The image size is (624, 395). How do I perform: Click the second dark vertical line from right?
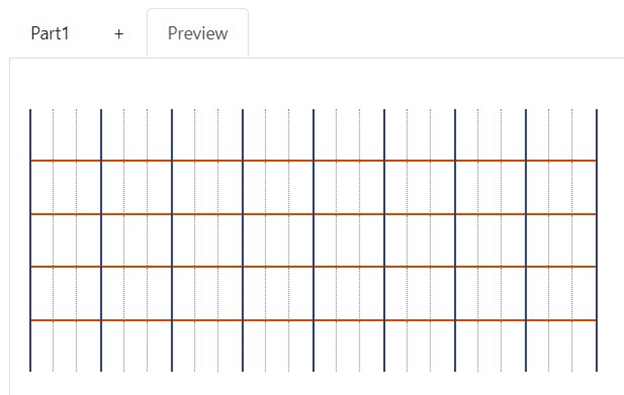click(x=526, y=240)
